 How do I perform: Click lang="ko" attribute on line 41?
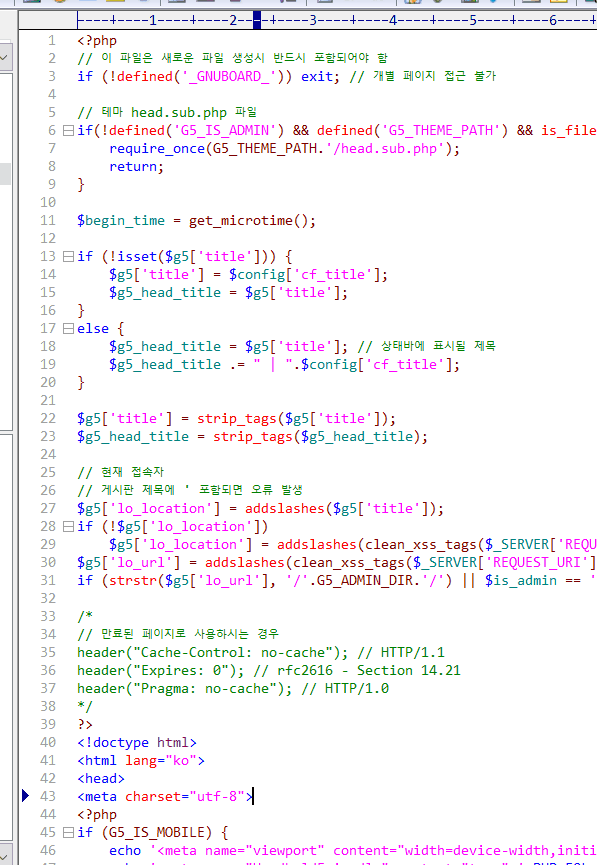tap(161, 761)
